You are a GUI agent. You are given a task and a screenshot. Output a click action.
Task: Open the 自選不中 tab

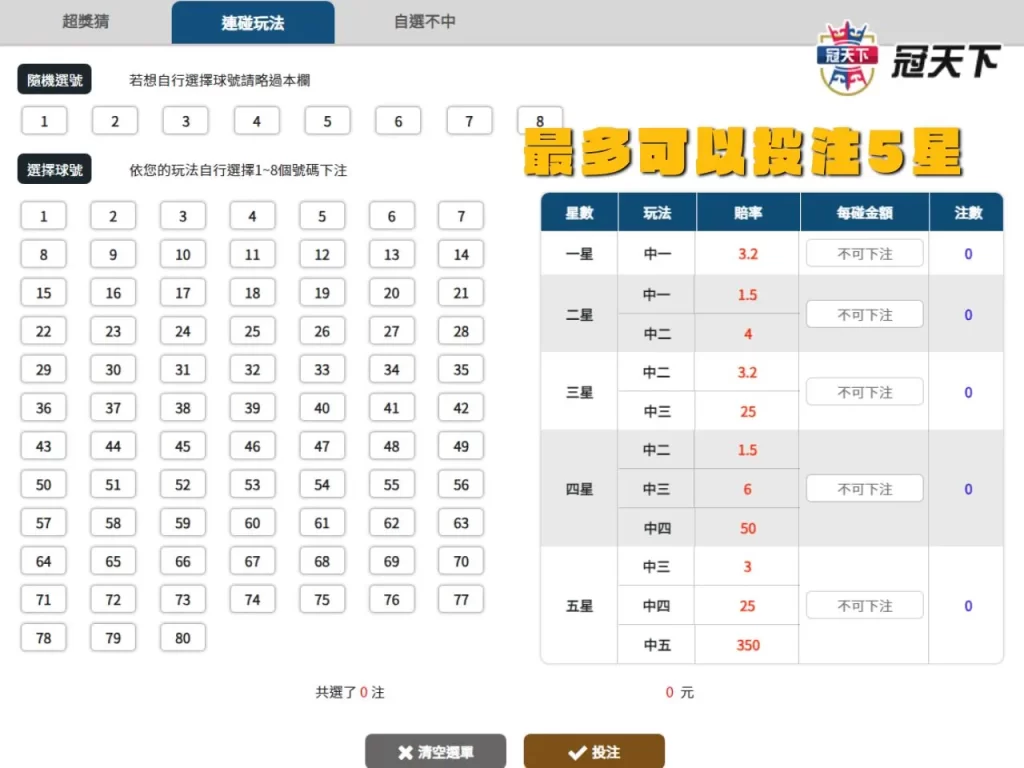click(x=424, y=21)
